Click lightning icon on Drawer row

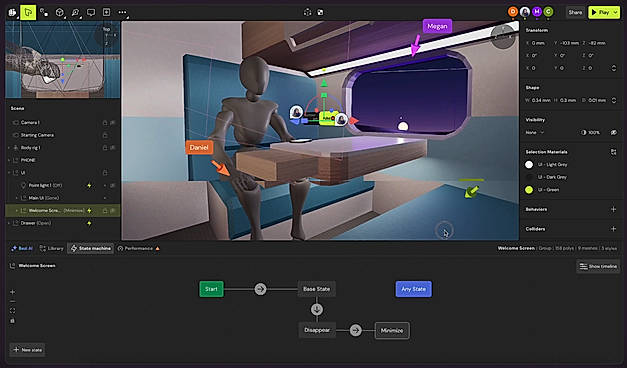tap(90, 223)
